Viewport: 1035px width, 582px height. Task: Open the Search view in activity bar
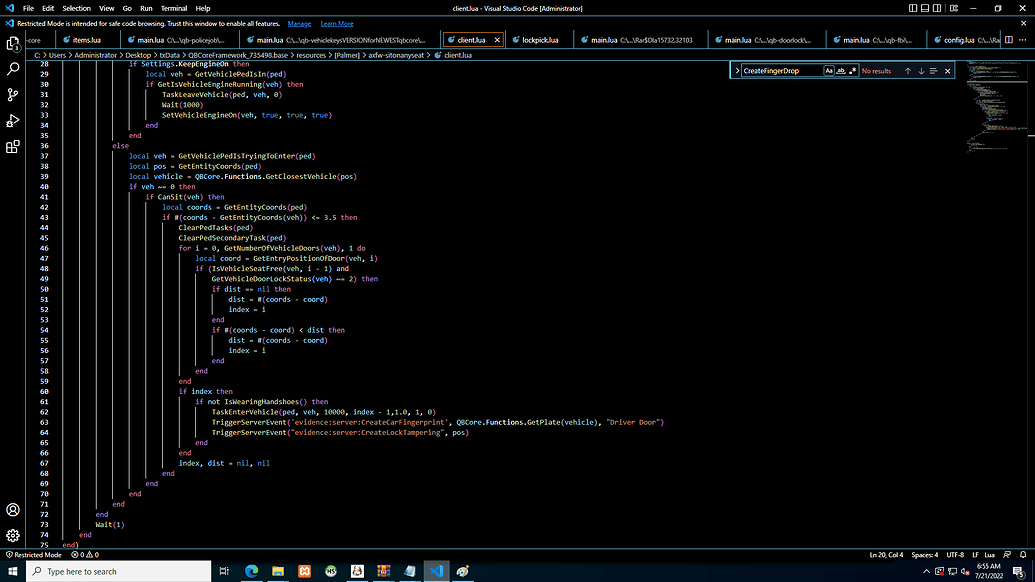(13, 70)
